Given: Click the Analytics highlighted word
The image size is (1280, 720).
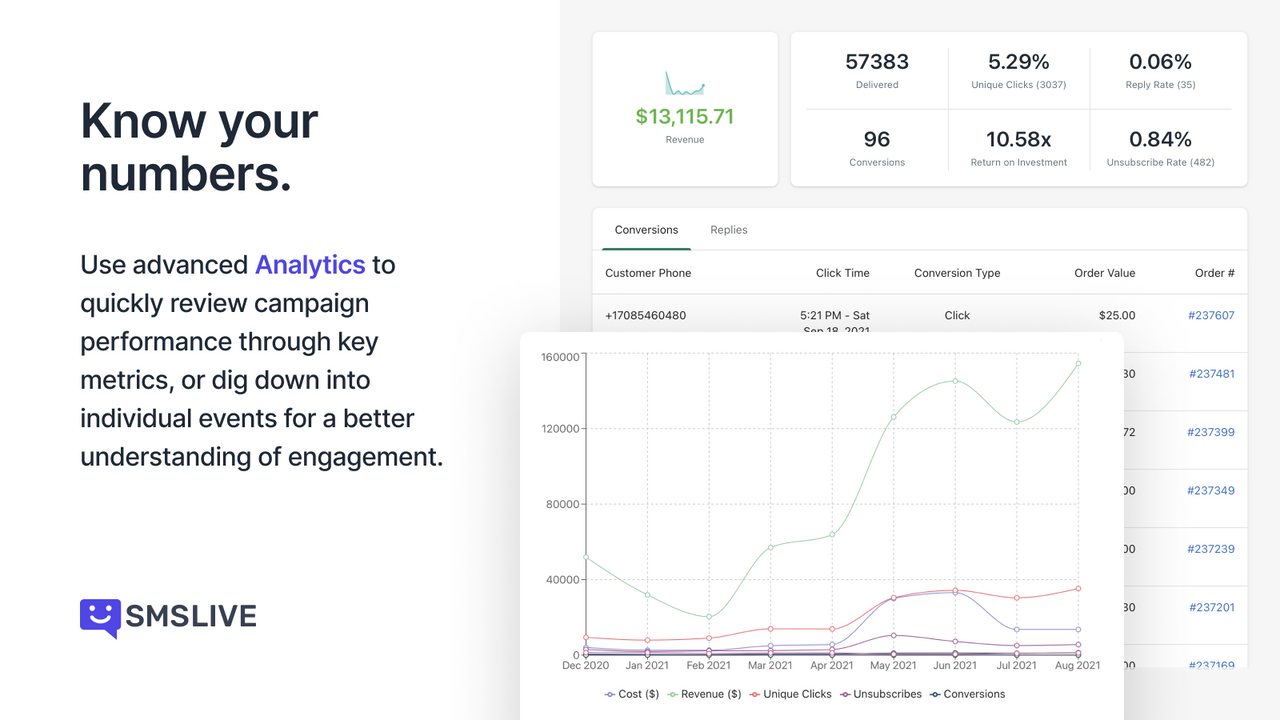Looking at the screenshot, I should click(x=310, y=265).
